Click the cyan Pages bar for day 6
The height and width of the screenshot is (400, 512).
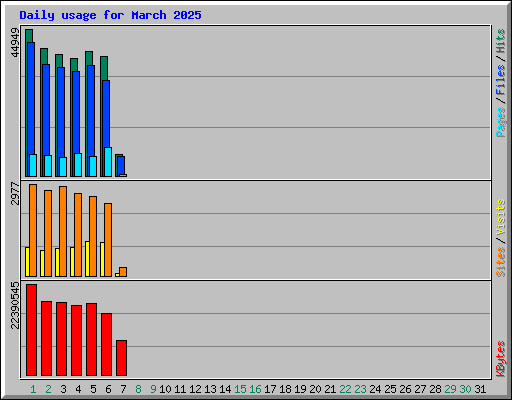[108, 162]
